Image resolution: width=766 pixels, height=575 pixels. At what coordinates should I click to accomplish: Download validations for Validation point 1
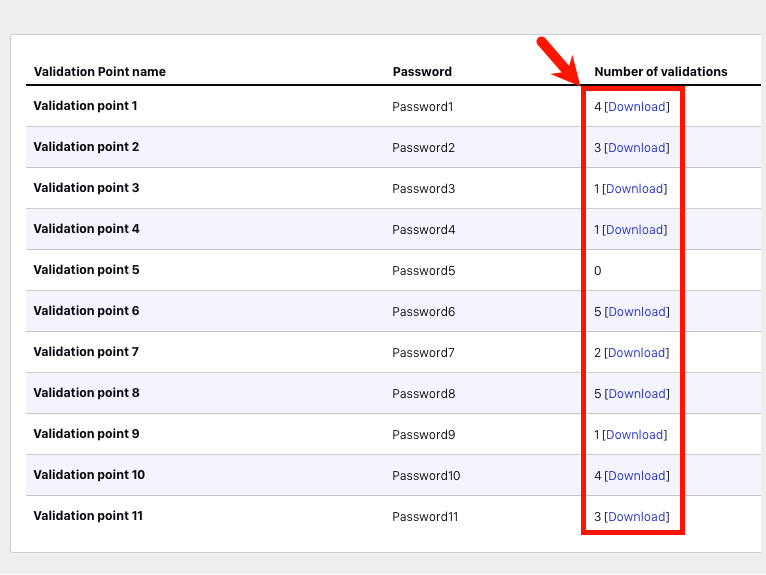click(637, 106)
